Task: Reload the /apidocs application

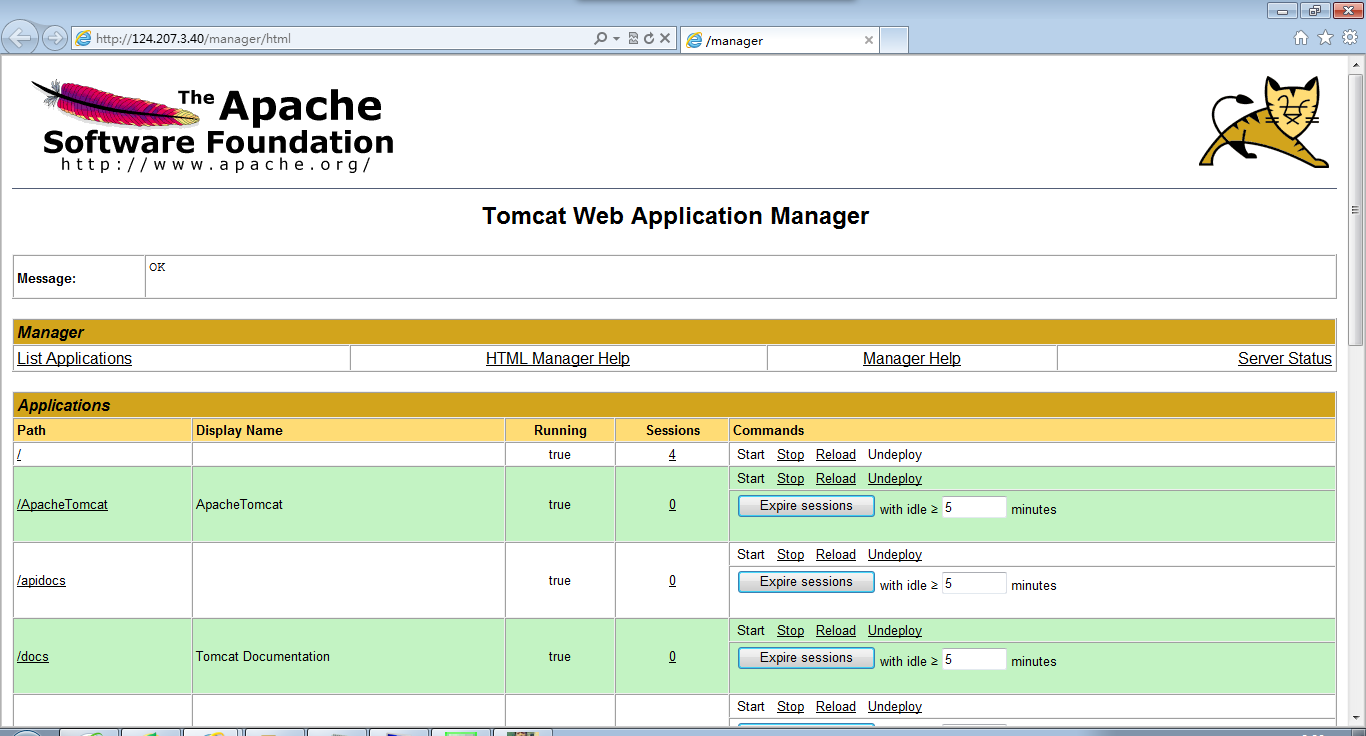Action: click(836, 555)
